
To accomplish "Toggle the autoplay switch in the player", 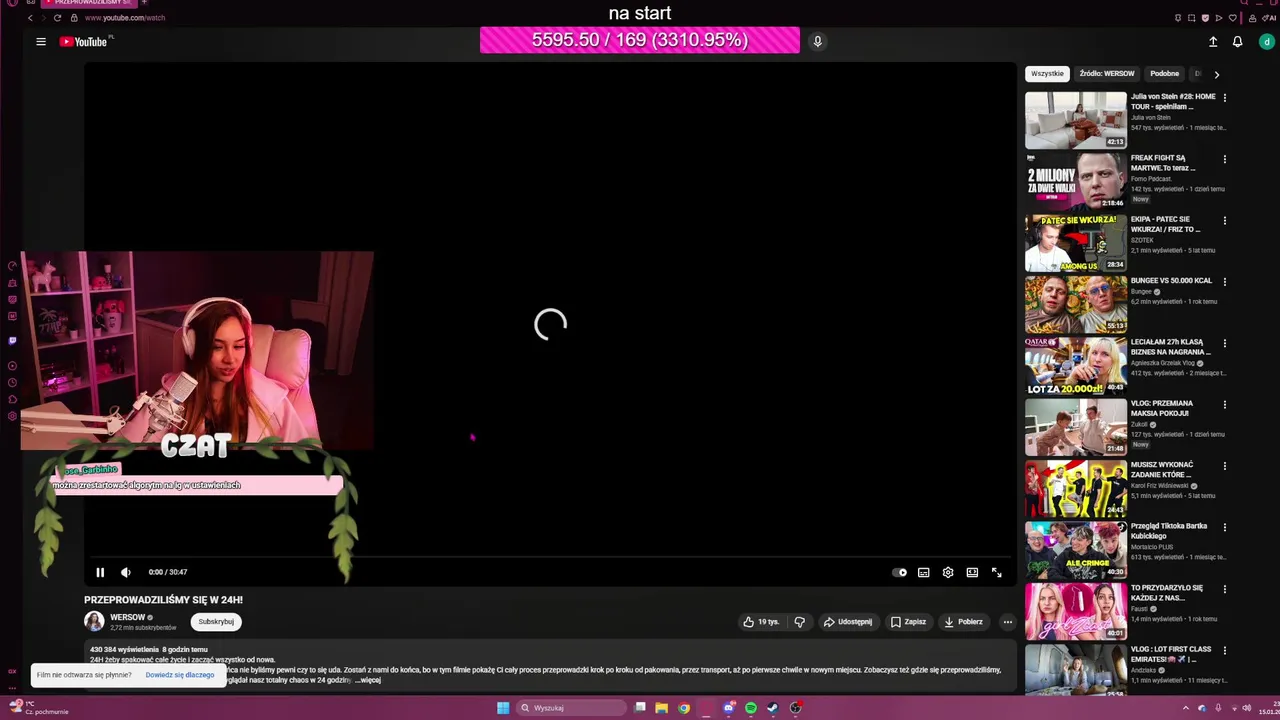I will point(900,573).
